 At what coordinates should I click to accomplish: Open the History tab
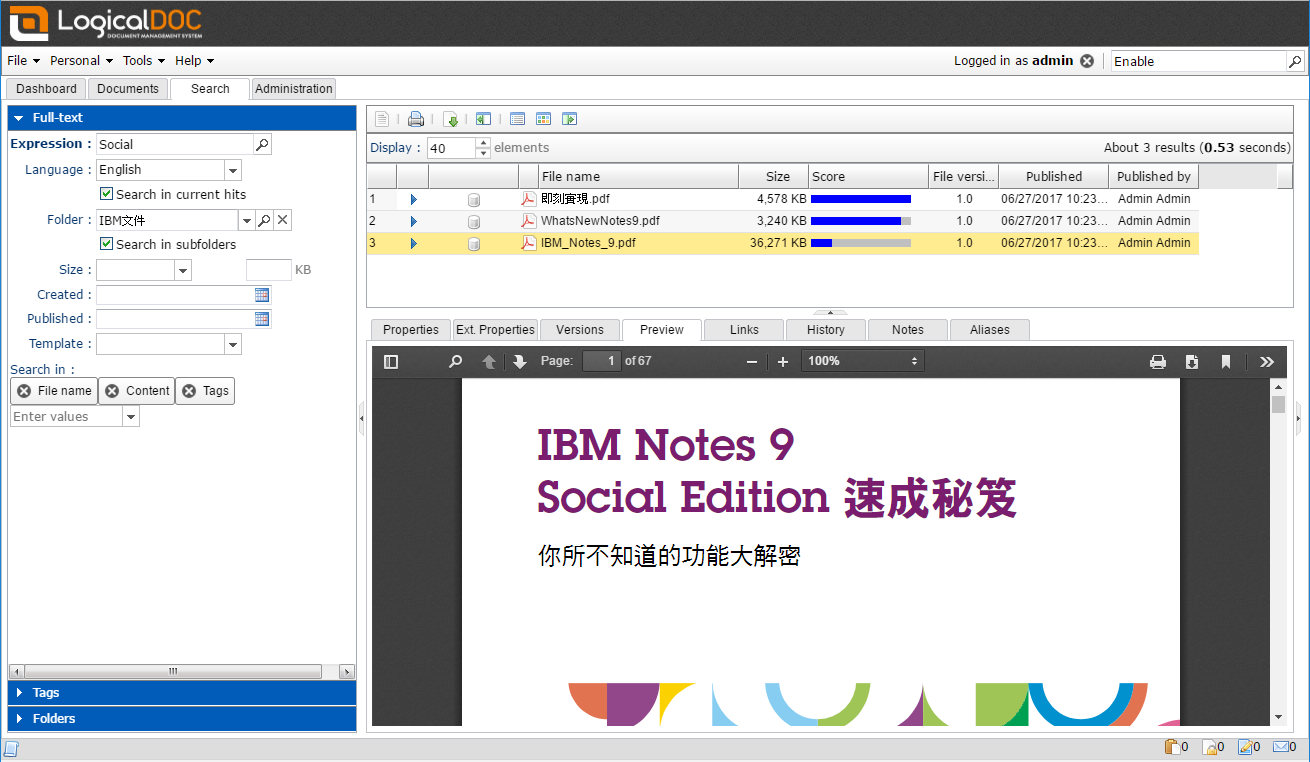point(826,330)
